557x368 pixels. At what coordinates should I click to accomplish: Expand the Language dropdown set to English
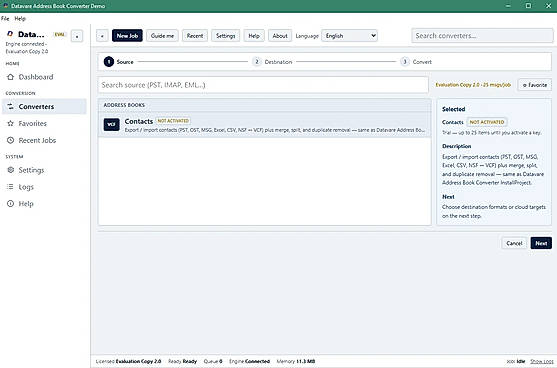tap(350, 36)
